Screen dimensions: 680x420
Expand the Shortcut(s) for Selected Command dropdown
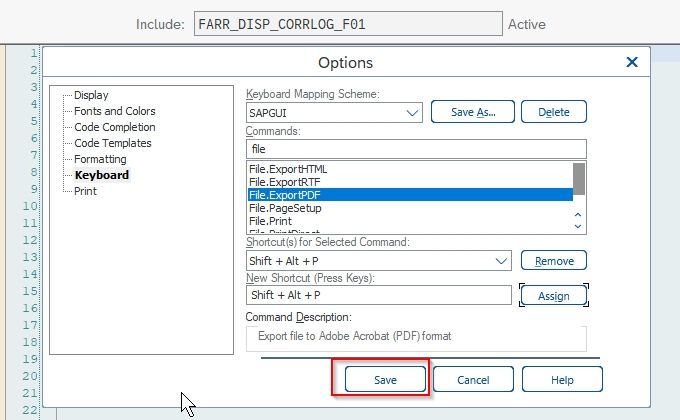[x=501, y=261]
